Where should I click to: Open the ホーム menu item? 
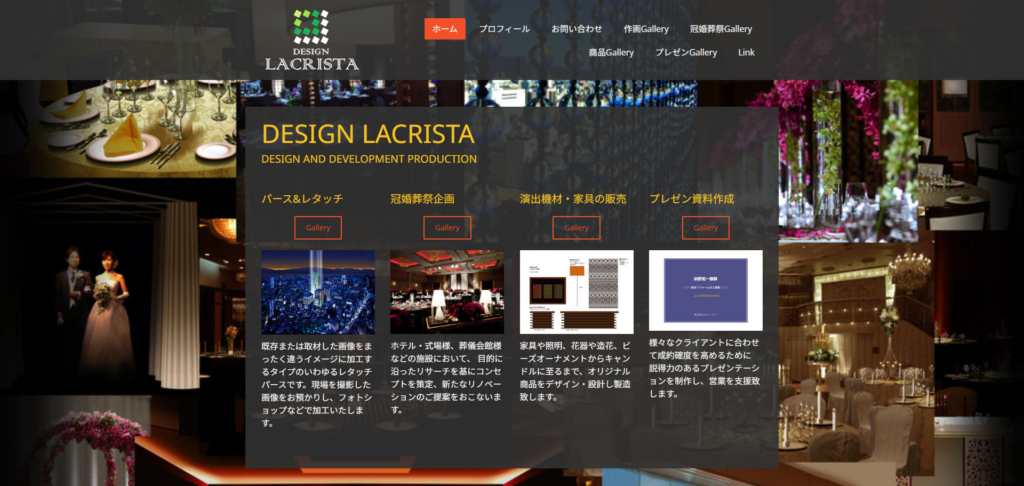445,29
